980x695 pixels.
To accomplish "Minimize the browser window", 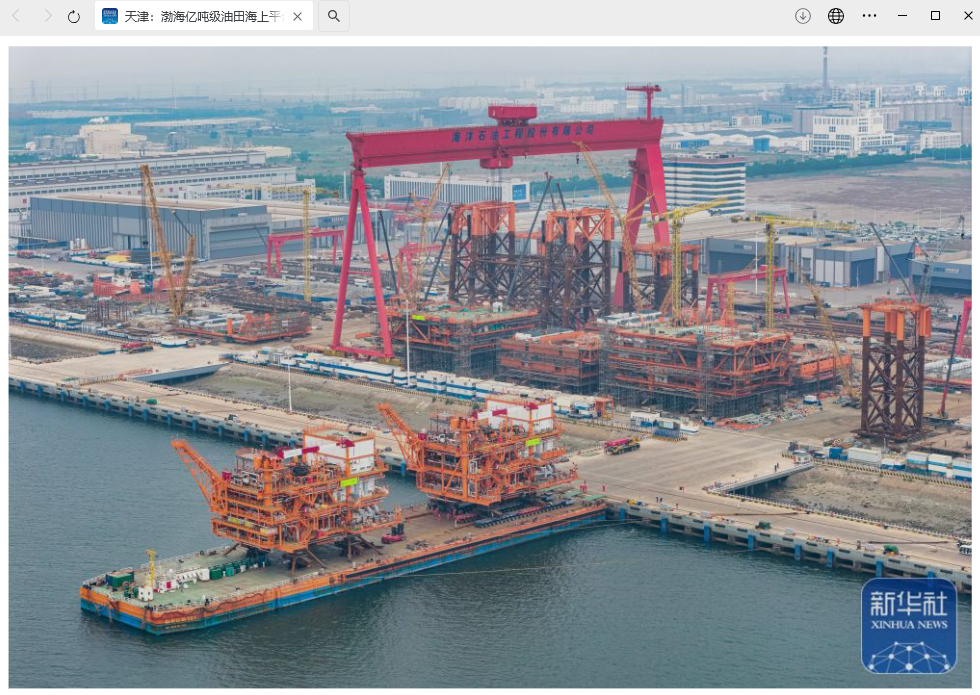I will coord(902,16).
